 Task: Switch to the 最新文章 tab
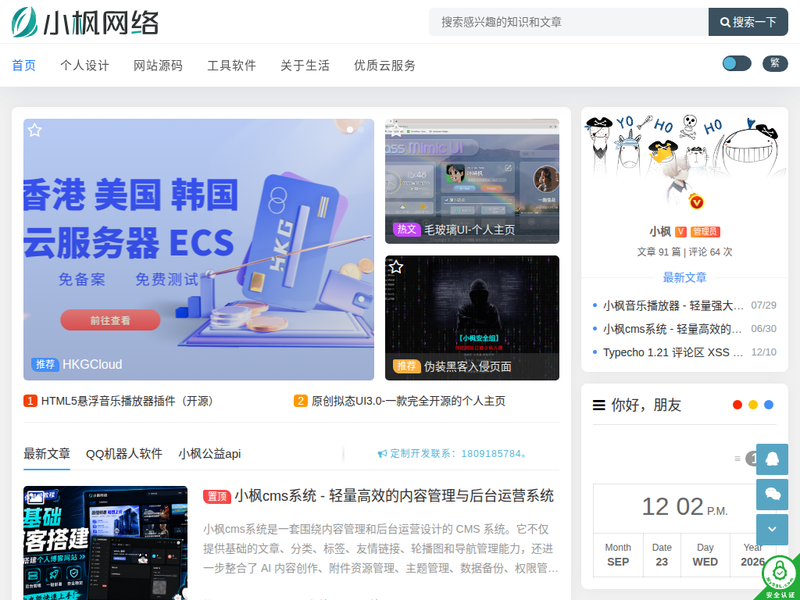[x=46, y=454]
